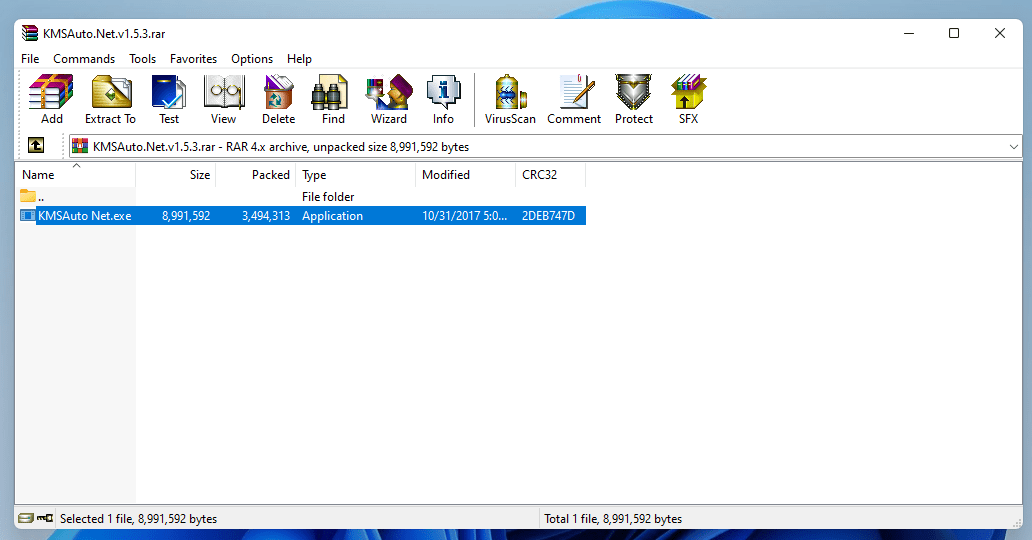Image resolution: width=1032 pixels, height=540 pixels.
Task: Run VirusScan on the archive
Action: pyautogui.click(x=510, y=99)
